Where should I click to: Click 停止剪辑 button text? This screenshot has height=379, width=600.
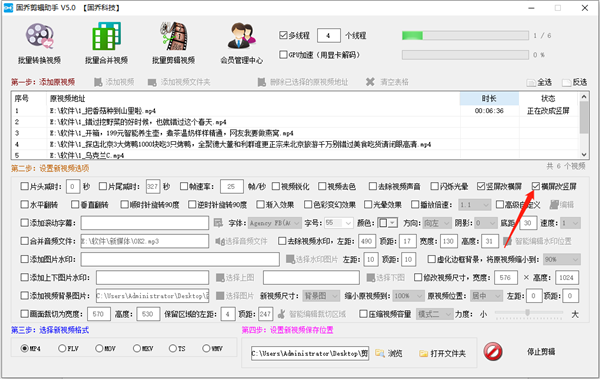pos(541,352)
